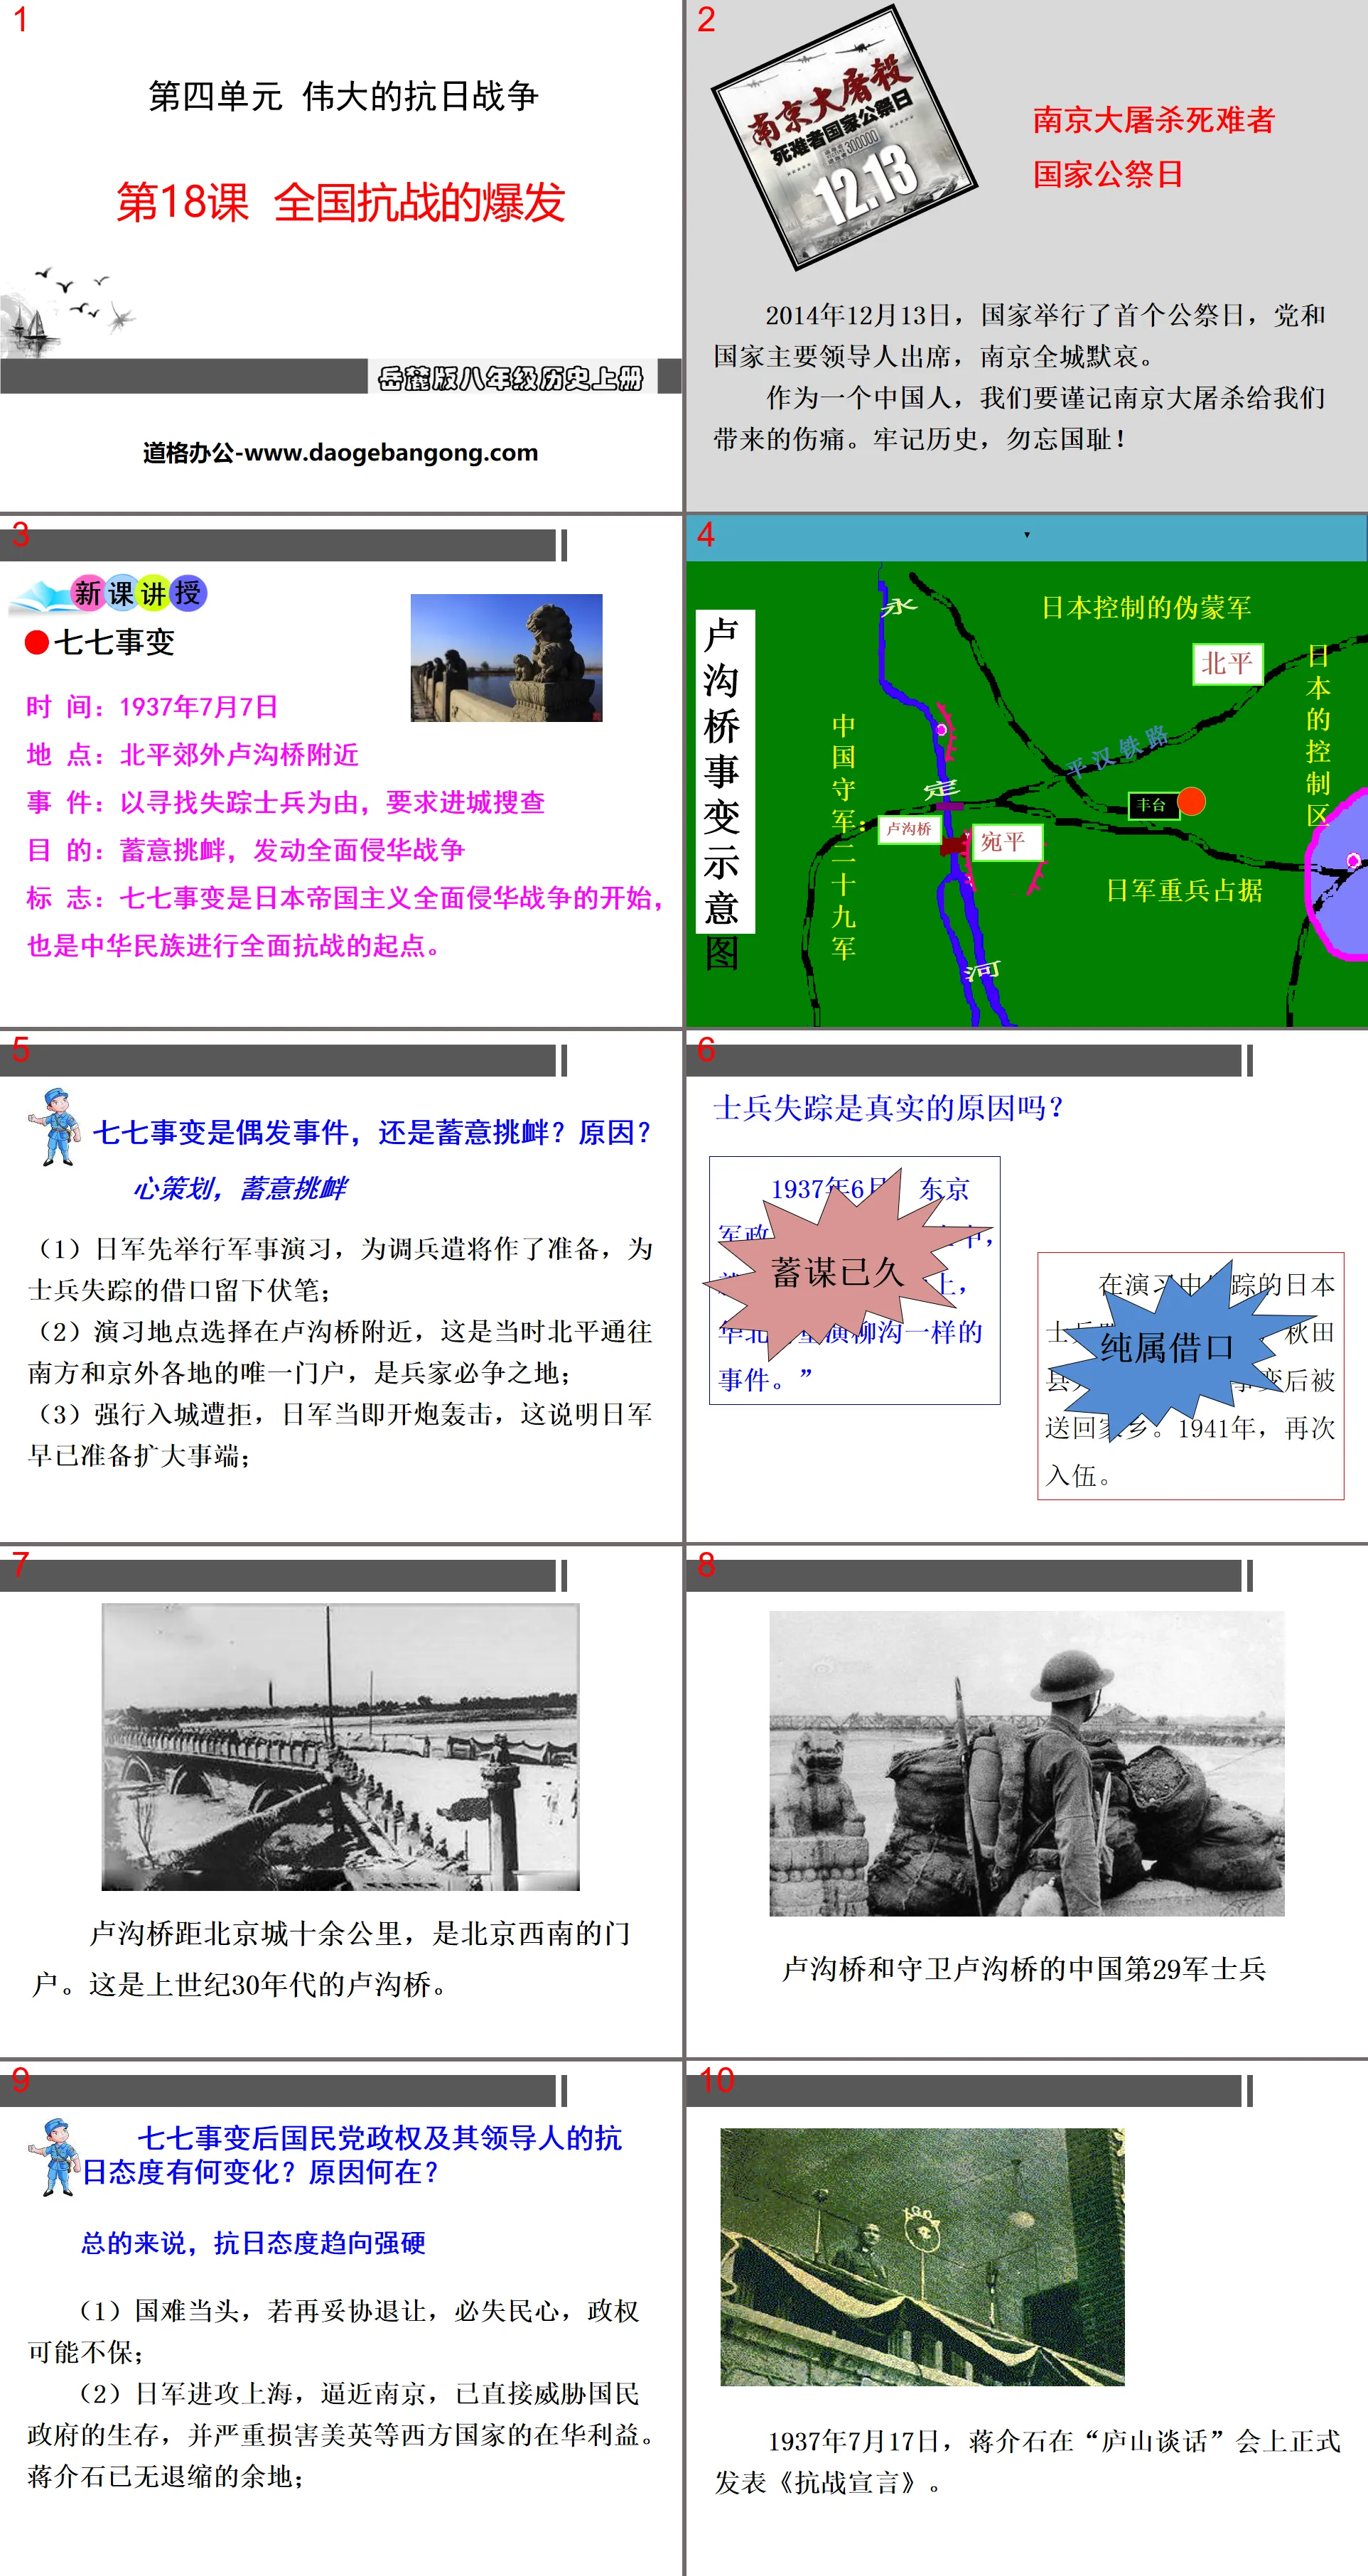
Task: Select the paragraph starting 2014年12月13日
Action: (1020, 335)
